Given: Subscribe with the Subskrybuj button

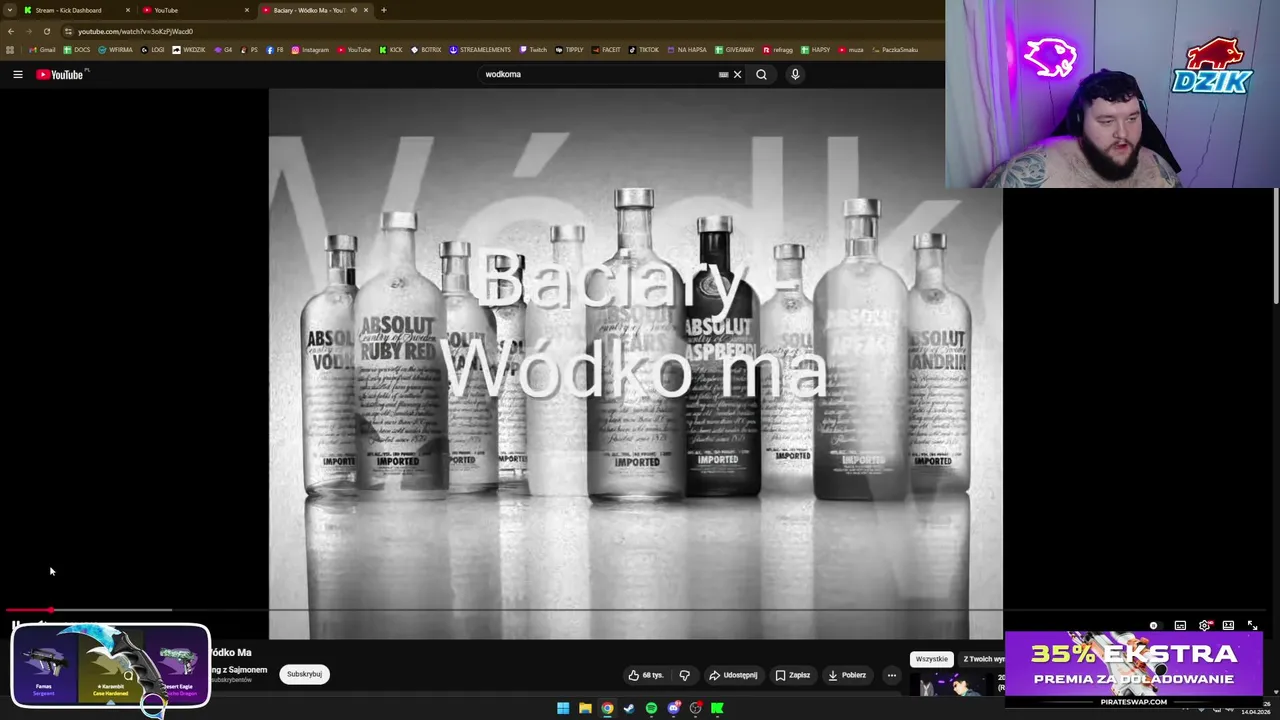Looking at the screenshot, I should (304, 674).
